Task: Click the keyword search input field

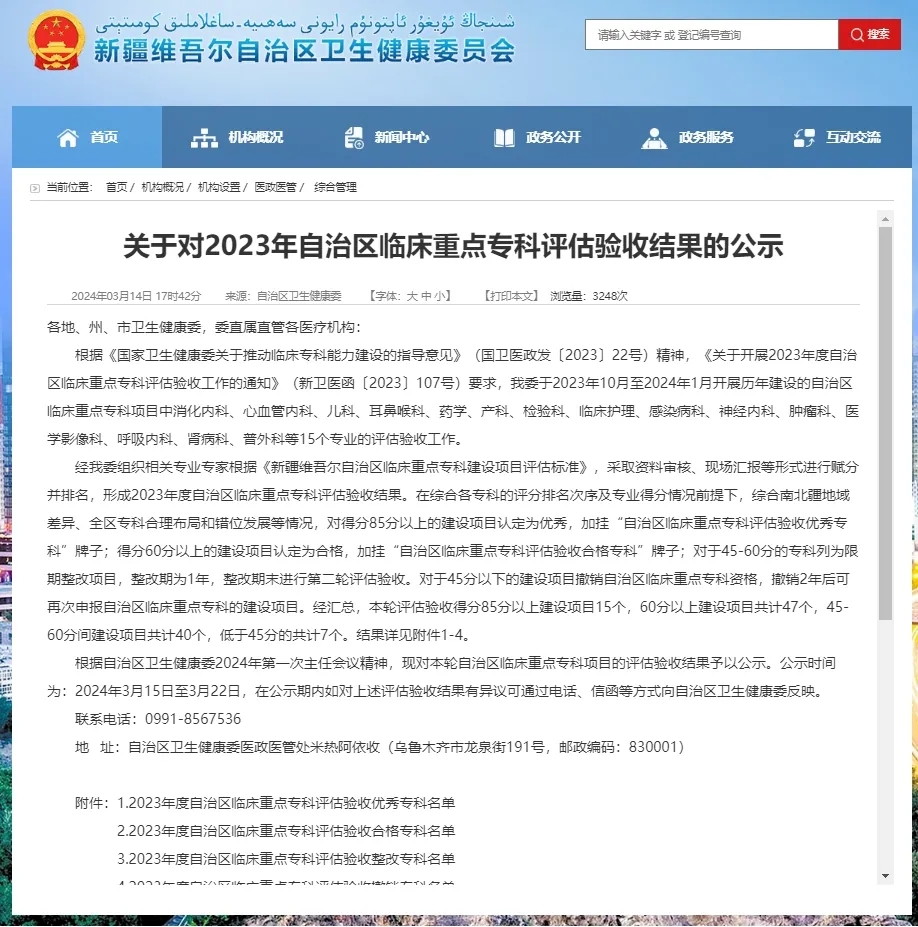Action: (x=711, y=35)
